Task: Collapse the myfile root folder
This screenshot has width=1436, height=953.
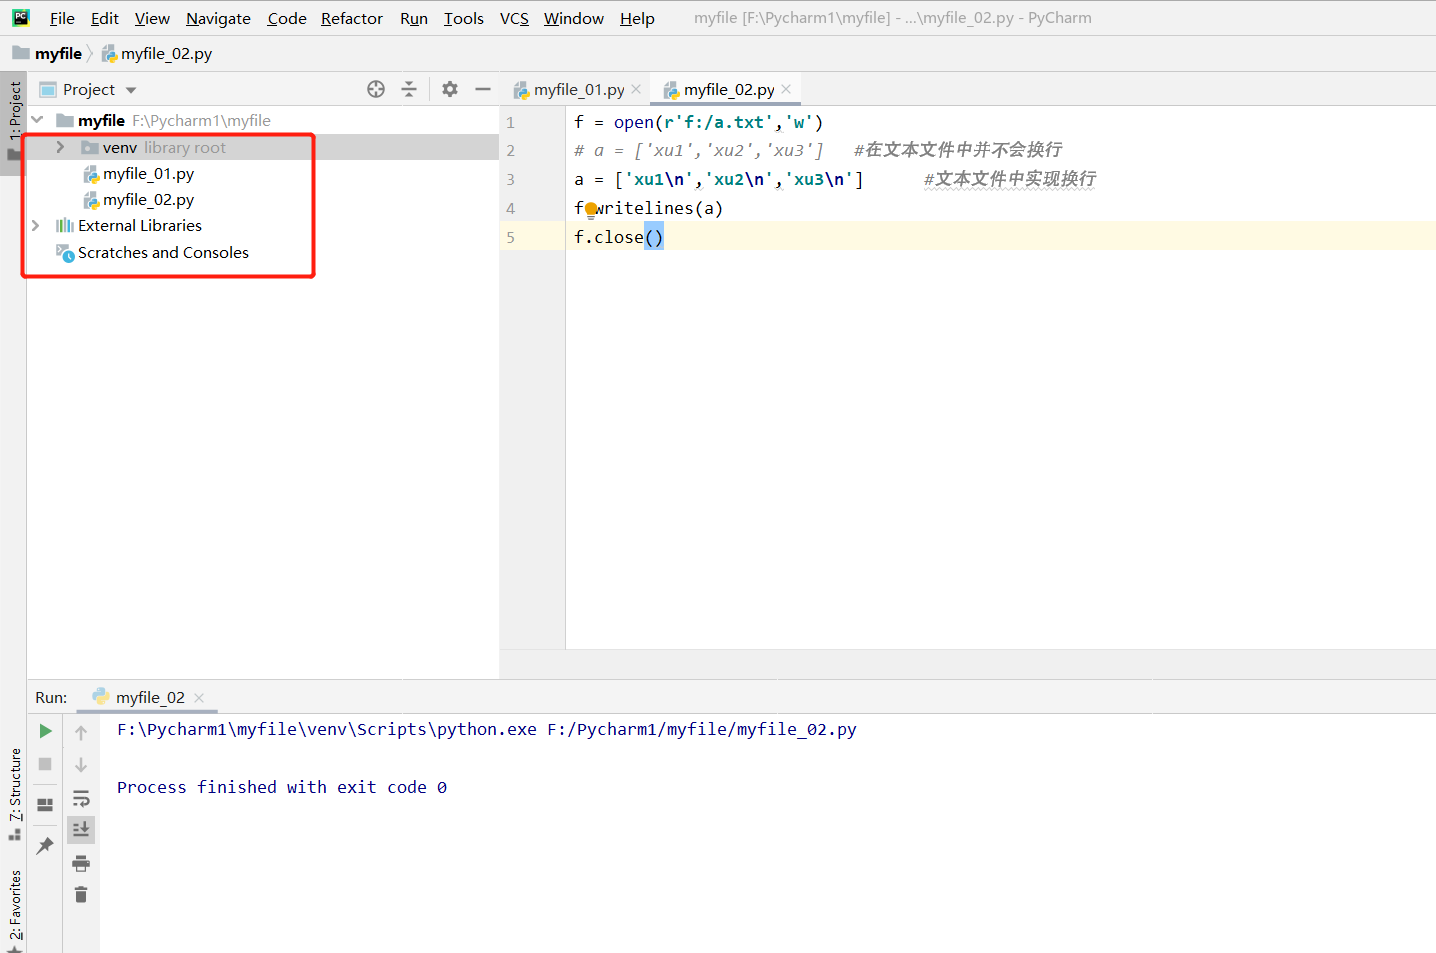Action: point(37,120)
